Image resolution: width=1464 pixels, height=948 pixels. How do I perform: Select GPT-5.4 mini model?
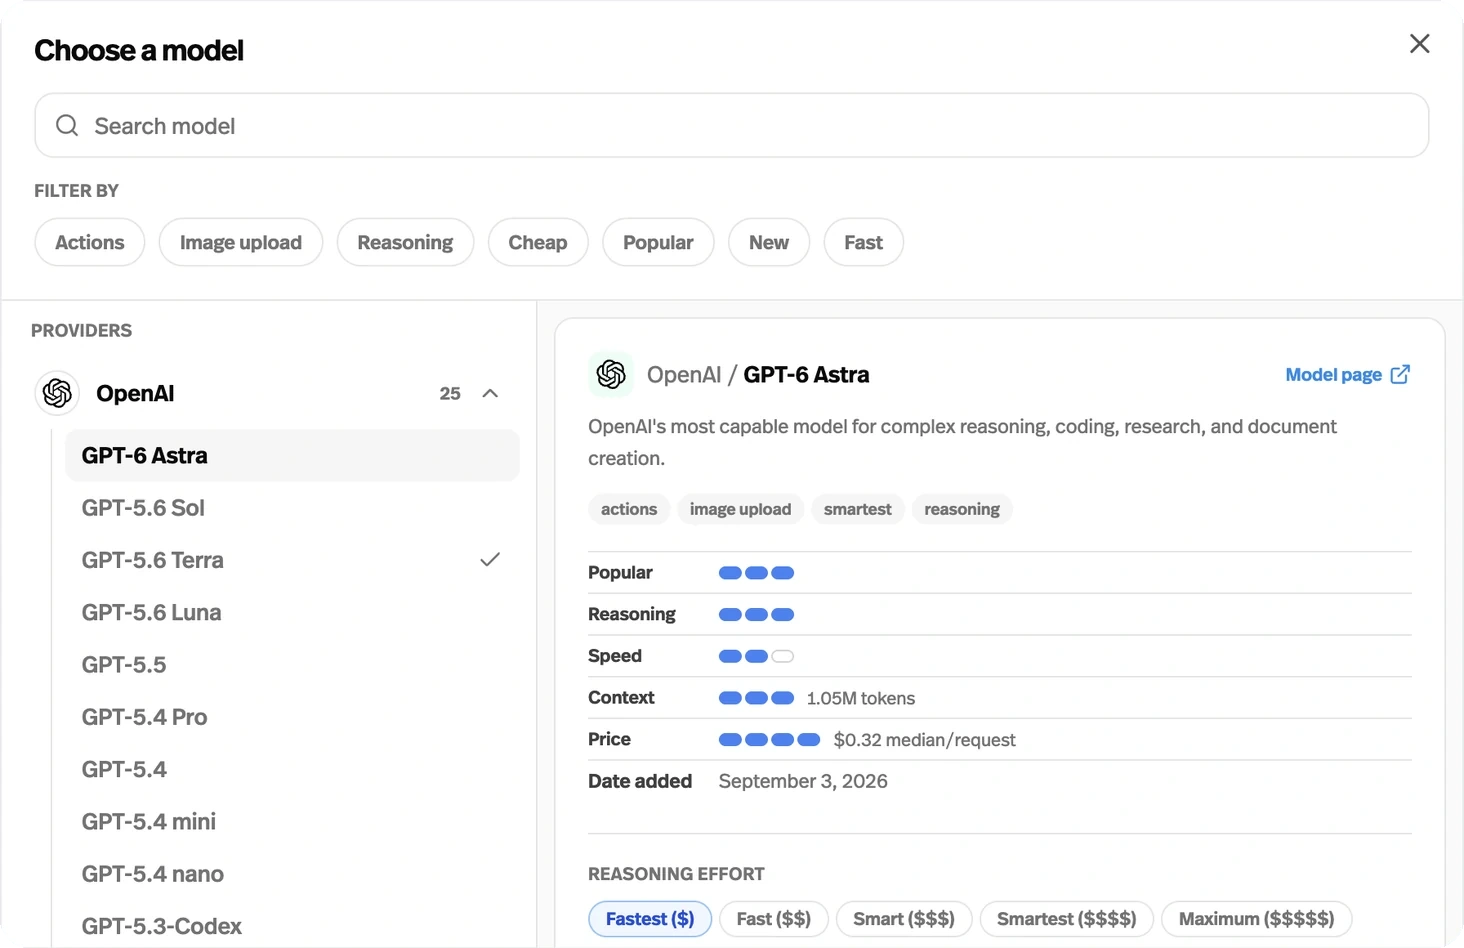tap(292, 821)
